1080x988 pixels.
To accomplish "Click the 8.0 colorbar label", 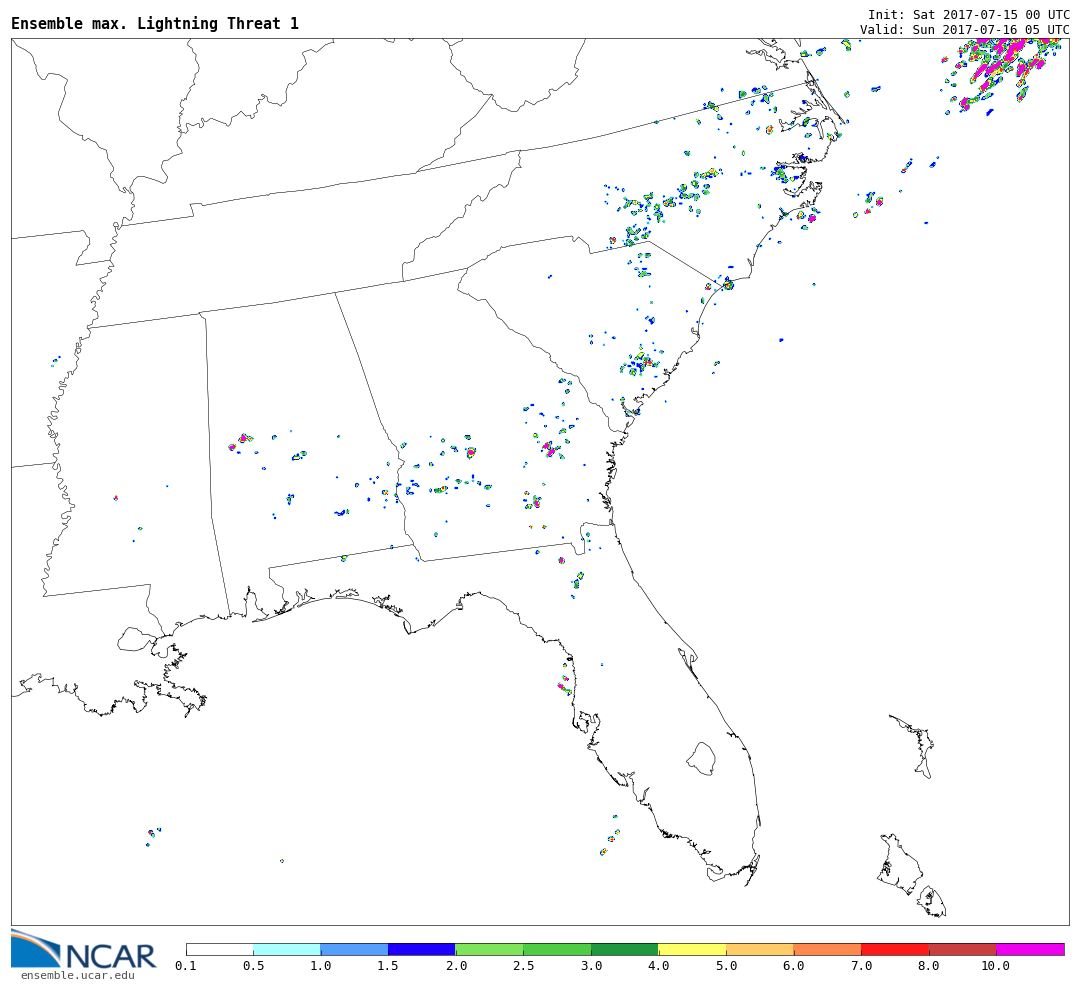I will point(928,966).
